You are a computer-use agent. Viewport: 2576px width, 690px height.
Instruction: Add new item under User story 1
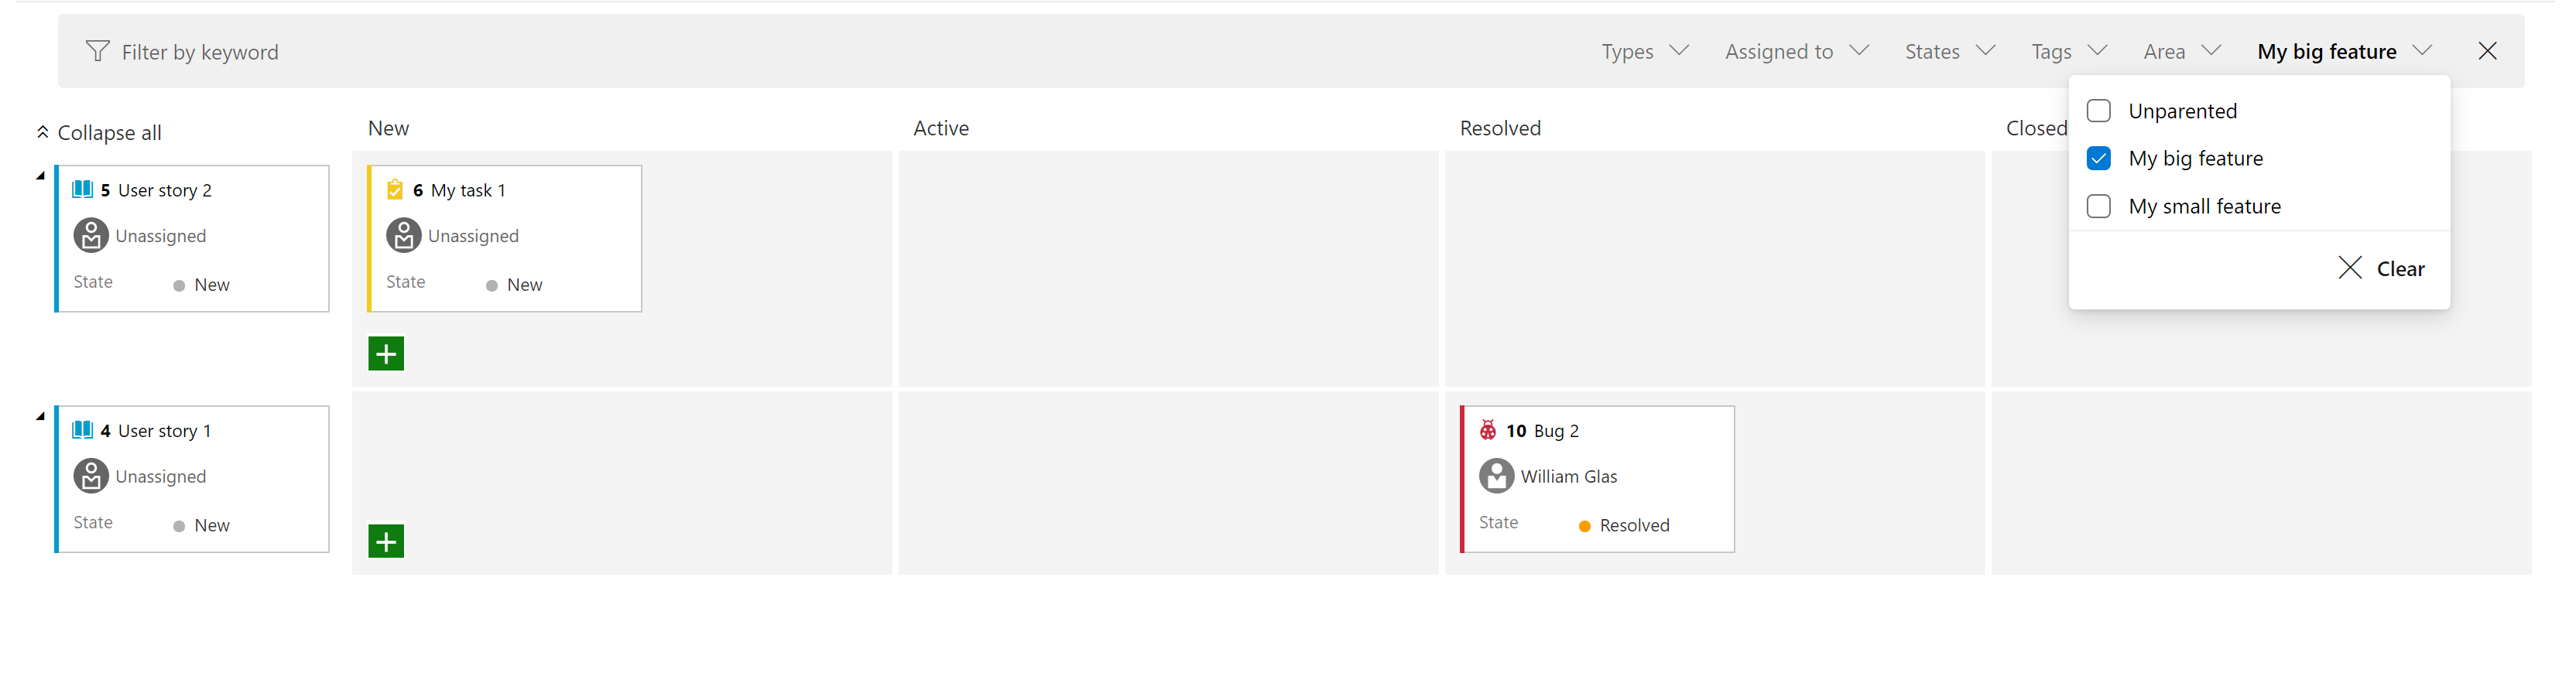click(x=386, y=541)
